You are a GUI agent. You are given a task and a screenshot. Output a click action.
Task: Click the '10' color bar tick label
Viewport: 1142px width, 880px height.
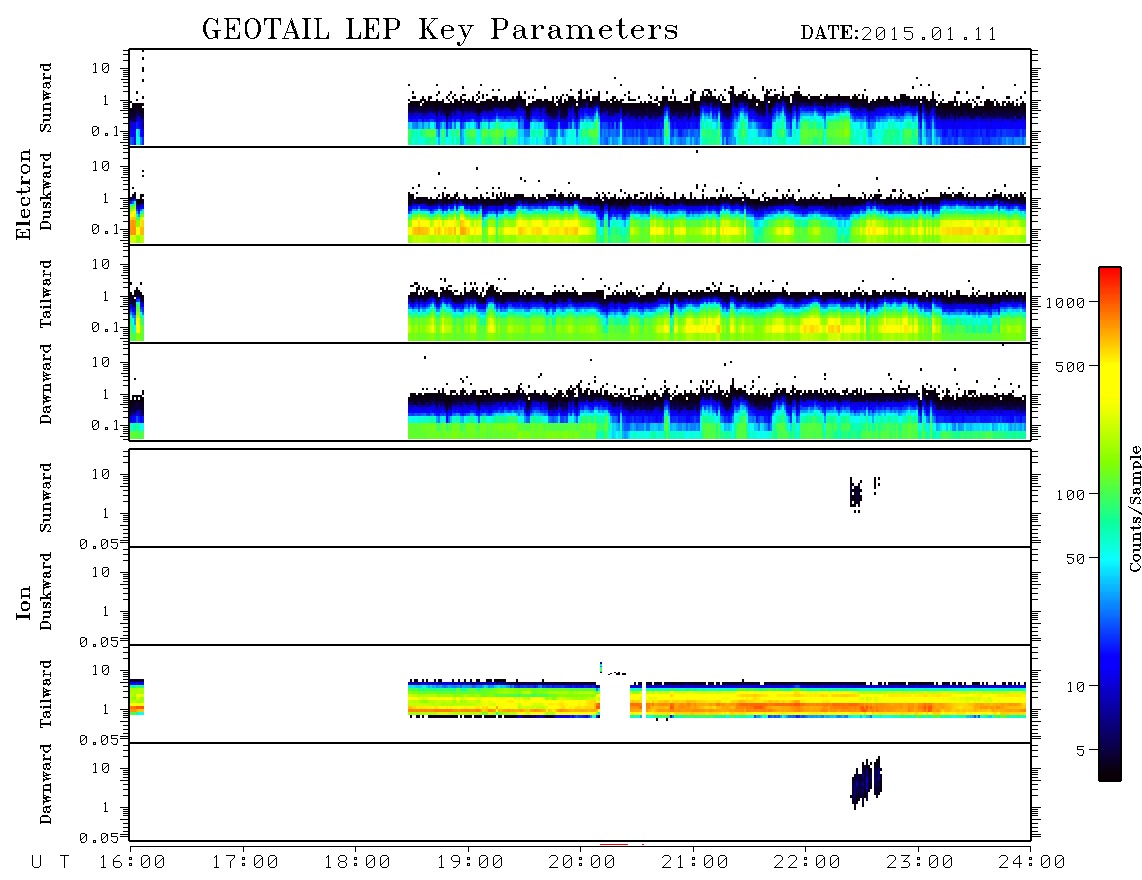[x=1075, y=686]
